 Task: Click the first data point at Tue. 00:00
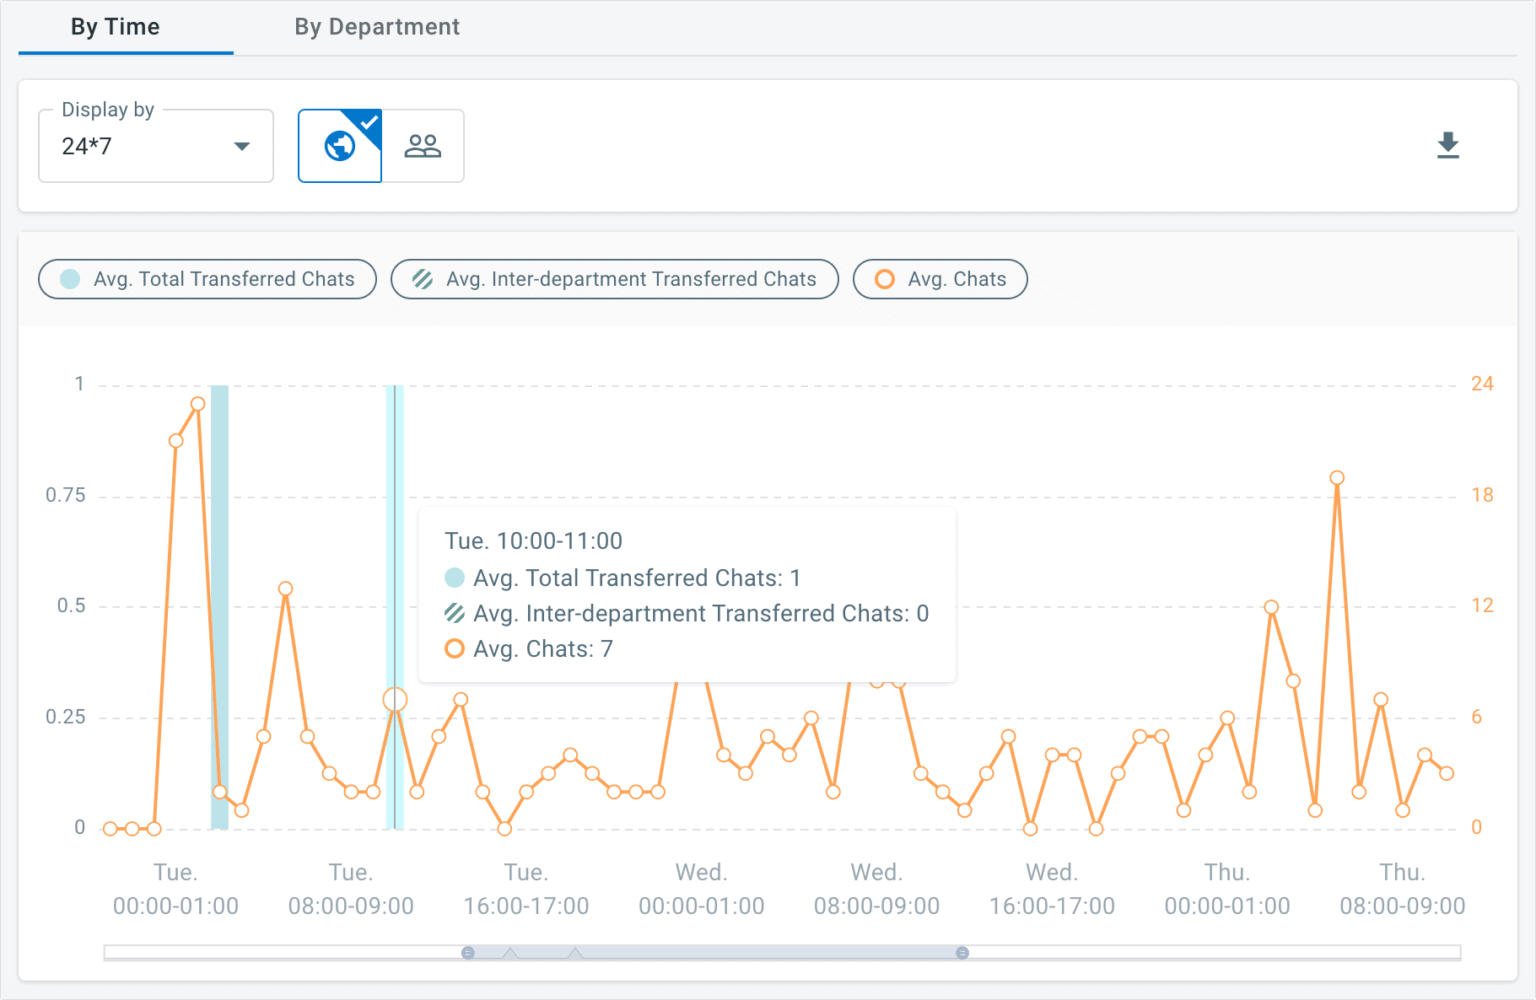(x=110, y=828)
